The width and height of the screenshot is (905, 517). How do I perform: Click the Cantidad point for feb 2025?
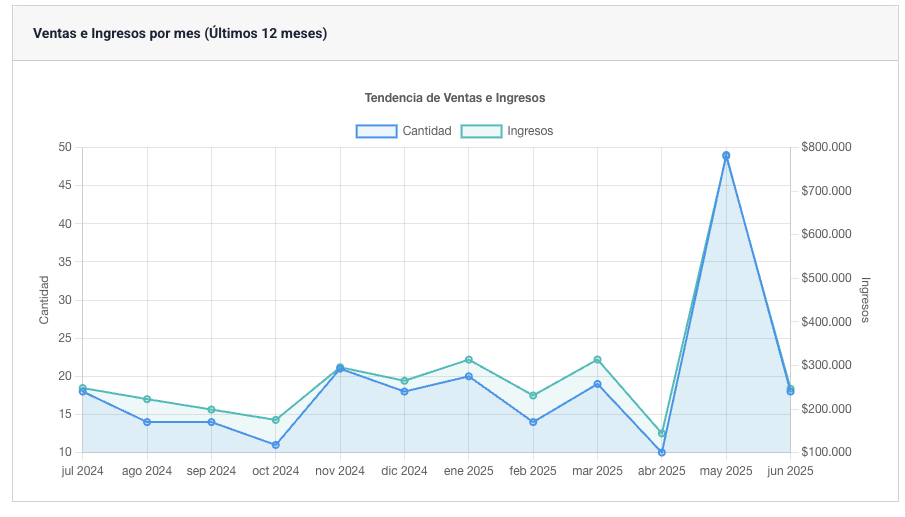(x=533, y=422)
